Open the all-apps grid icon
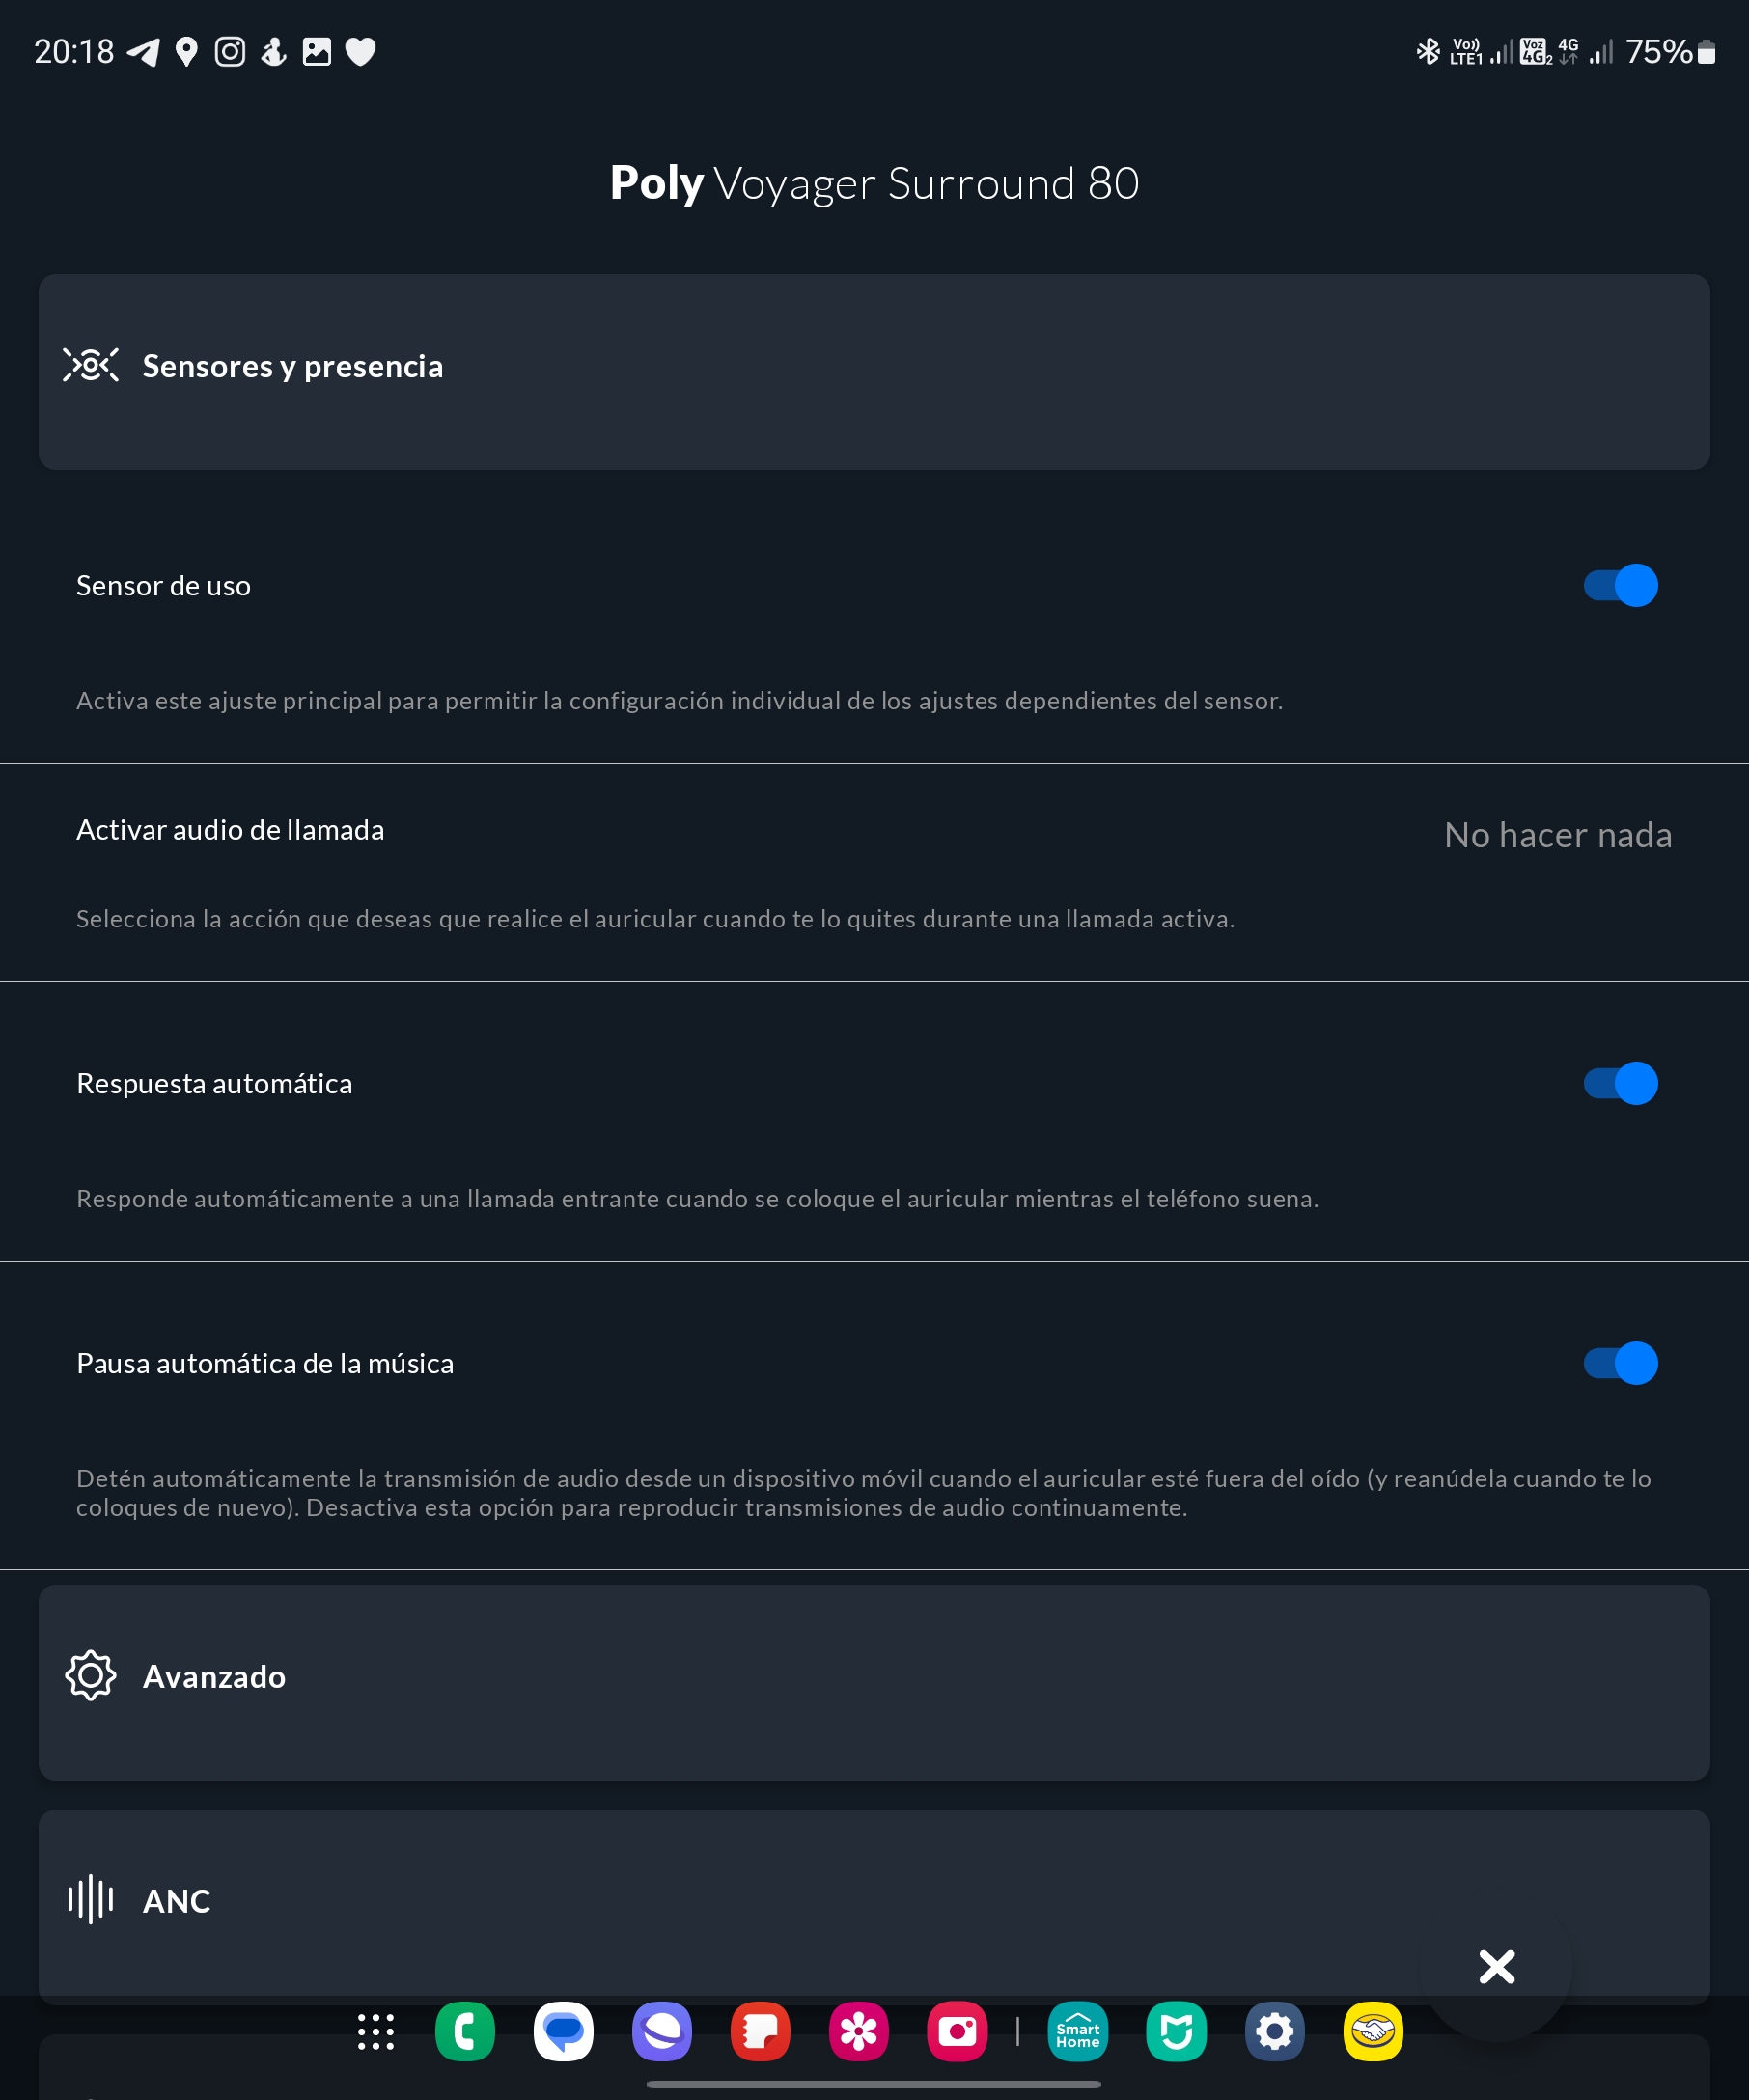Viewport: 1749px width, 2100px height. [376, 2031]
